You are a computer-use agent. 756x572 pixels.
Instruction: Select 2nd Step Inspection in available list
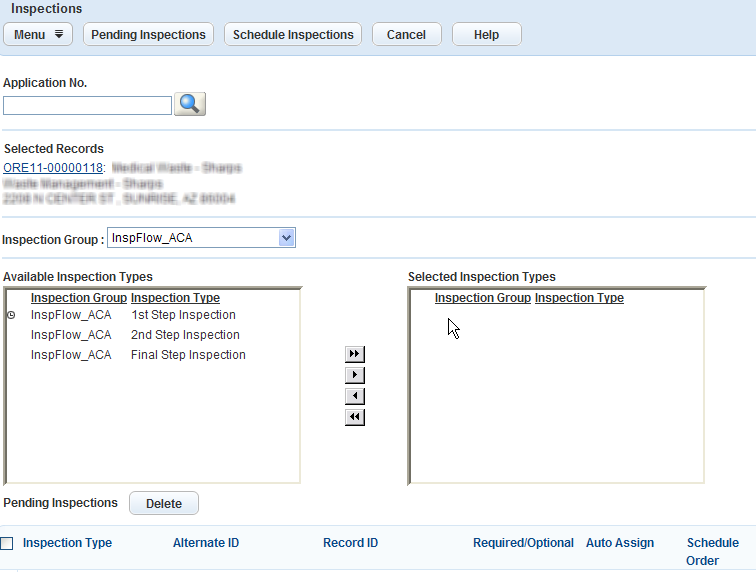pyautogui.click(x=185, y=335)
